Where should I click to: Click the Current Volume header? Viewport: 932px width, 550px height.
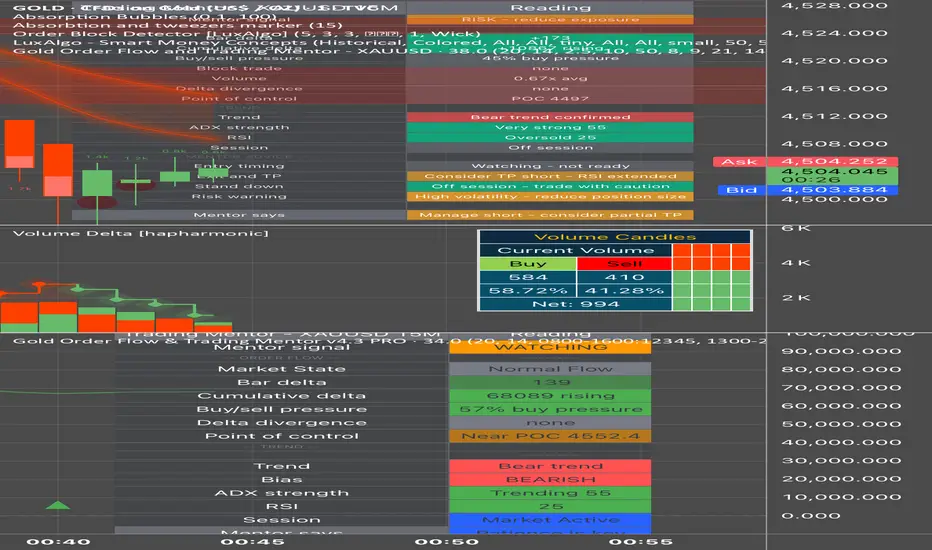click(x=575, y=250)
